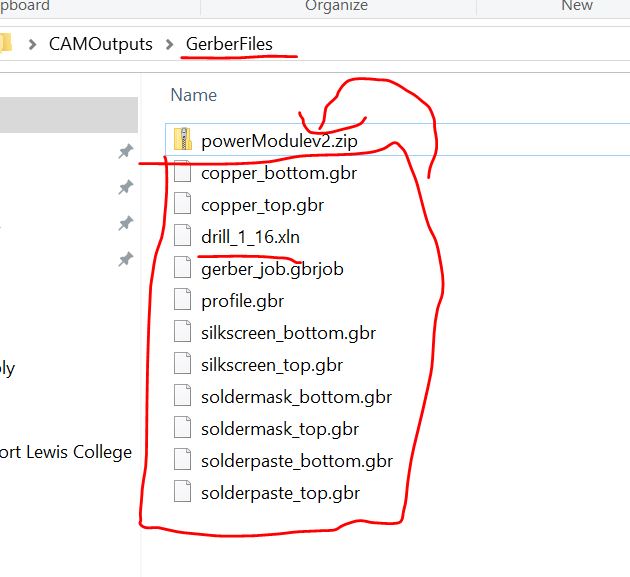Click the gerber_job.gbrjob file icon
This screenshot has width=630, height=577.
click(x=181, y=268)
